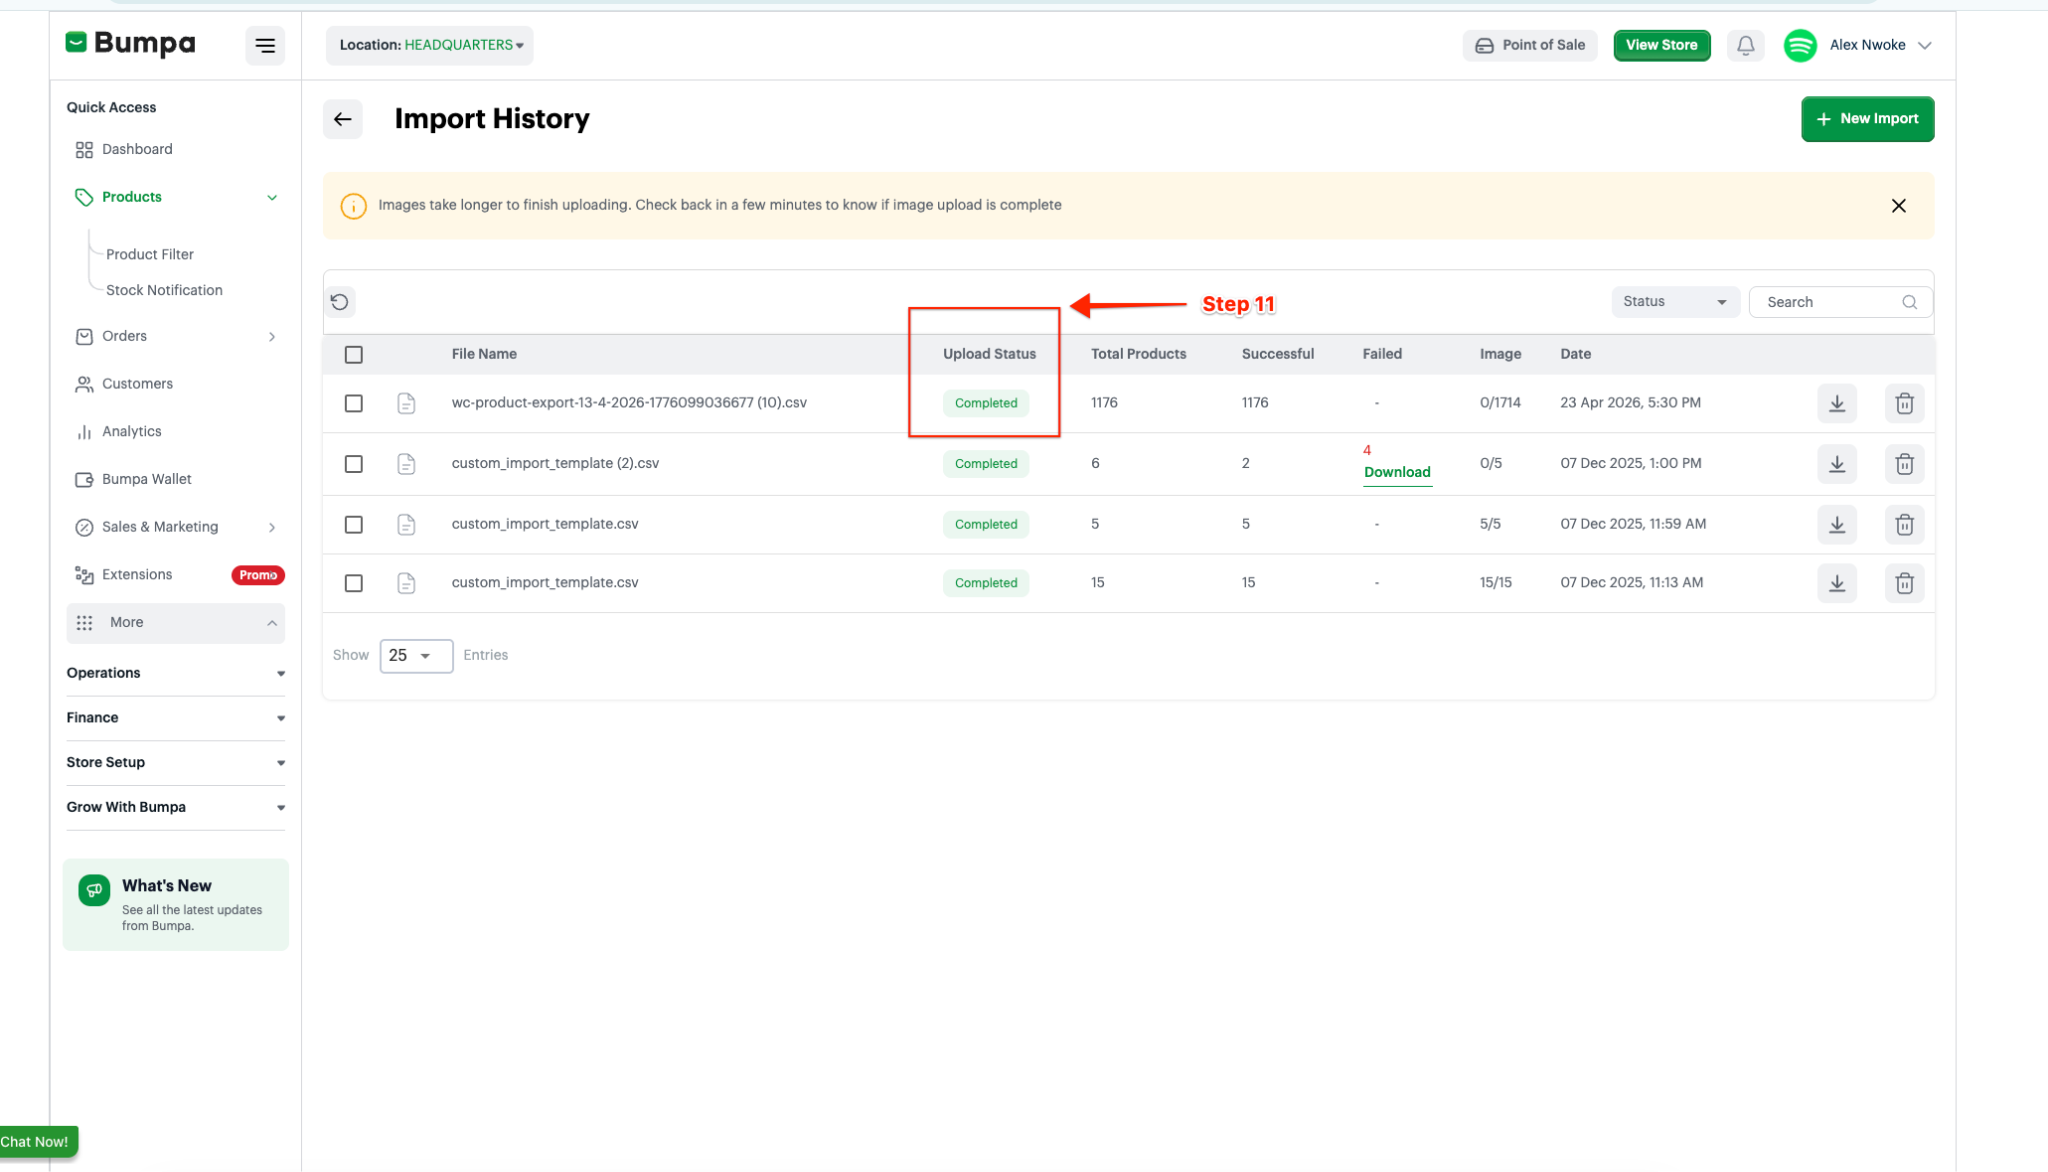
Task: Tick the select-all checkbox in table header
Action: click(x=354, y=354)
